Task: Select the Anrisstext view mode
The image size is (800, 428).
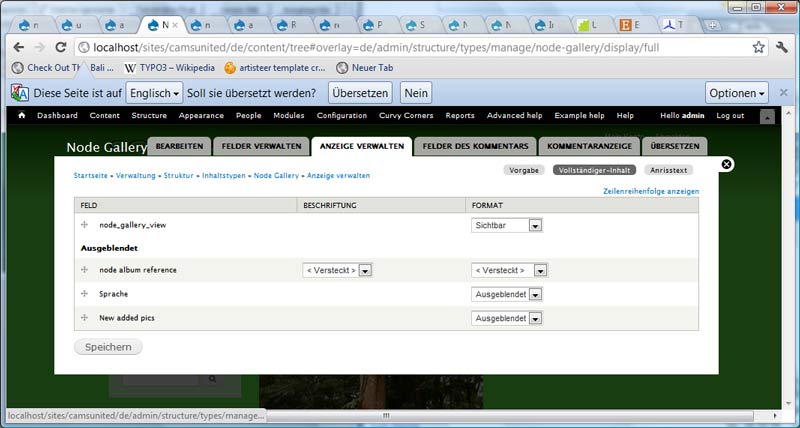Action: (x=669, y=170)
